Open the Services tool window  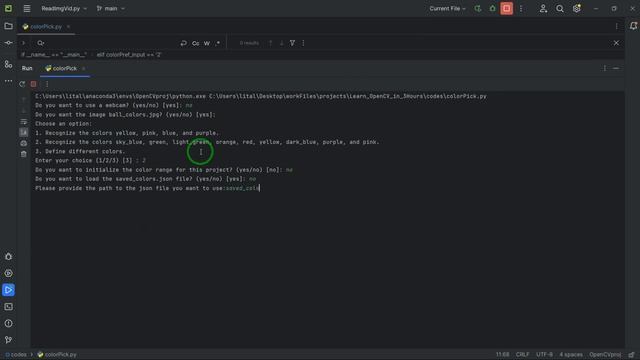pos(8,273)
